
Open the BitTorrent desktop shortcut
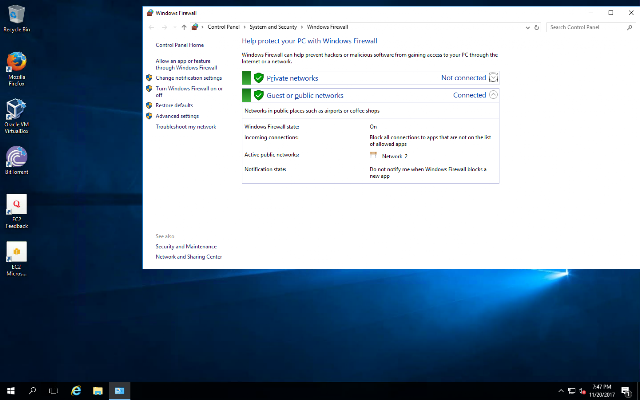pyautogui.click(x=16, y=160)
